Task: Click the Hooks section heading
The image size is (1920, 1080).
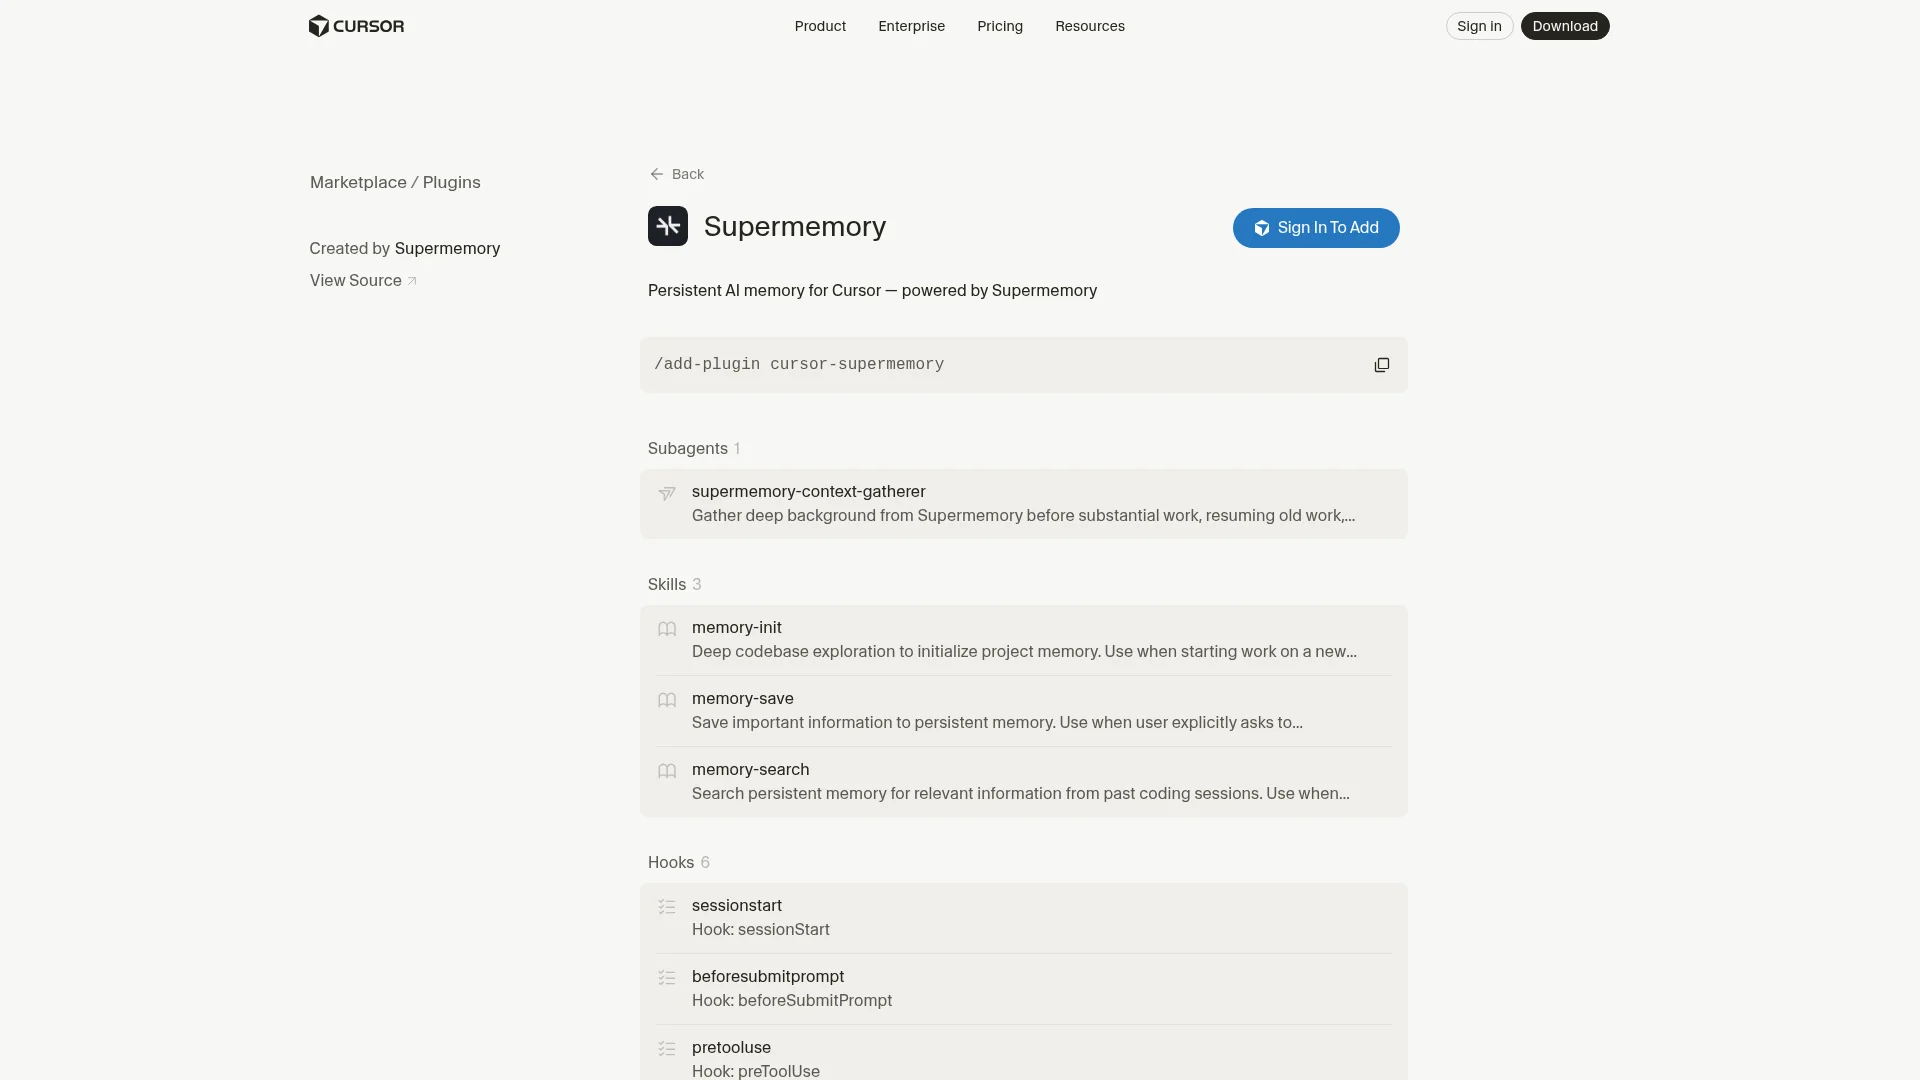Action: click(671, 863)
